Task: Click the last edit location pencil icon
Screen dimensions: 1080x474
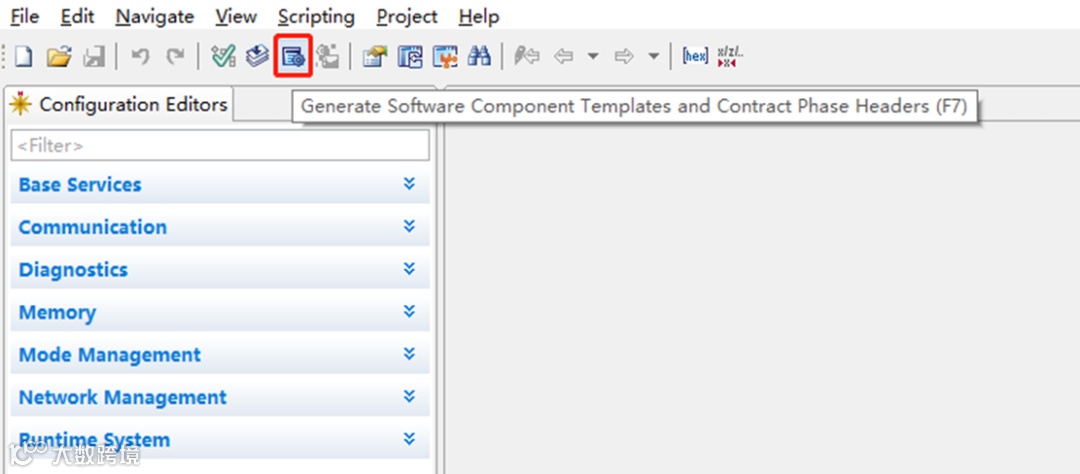Action: pyautogui.click(x=527, y=56)
